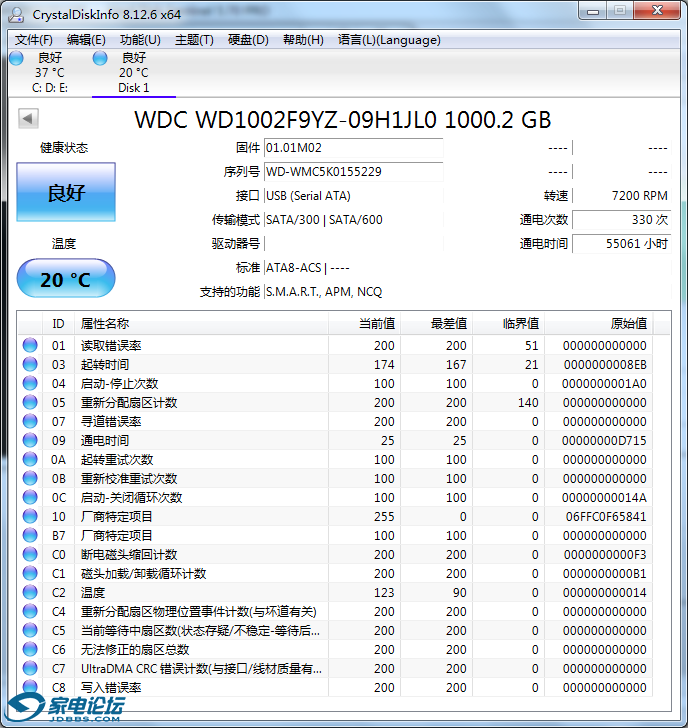Click the power-on hours field 55061 小时
Viewport: 688px width, 728px height.
click(621, 244)
